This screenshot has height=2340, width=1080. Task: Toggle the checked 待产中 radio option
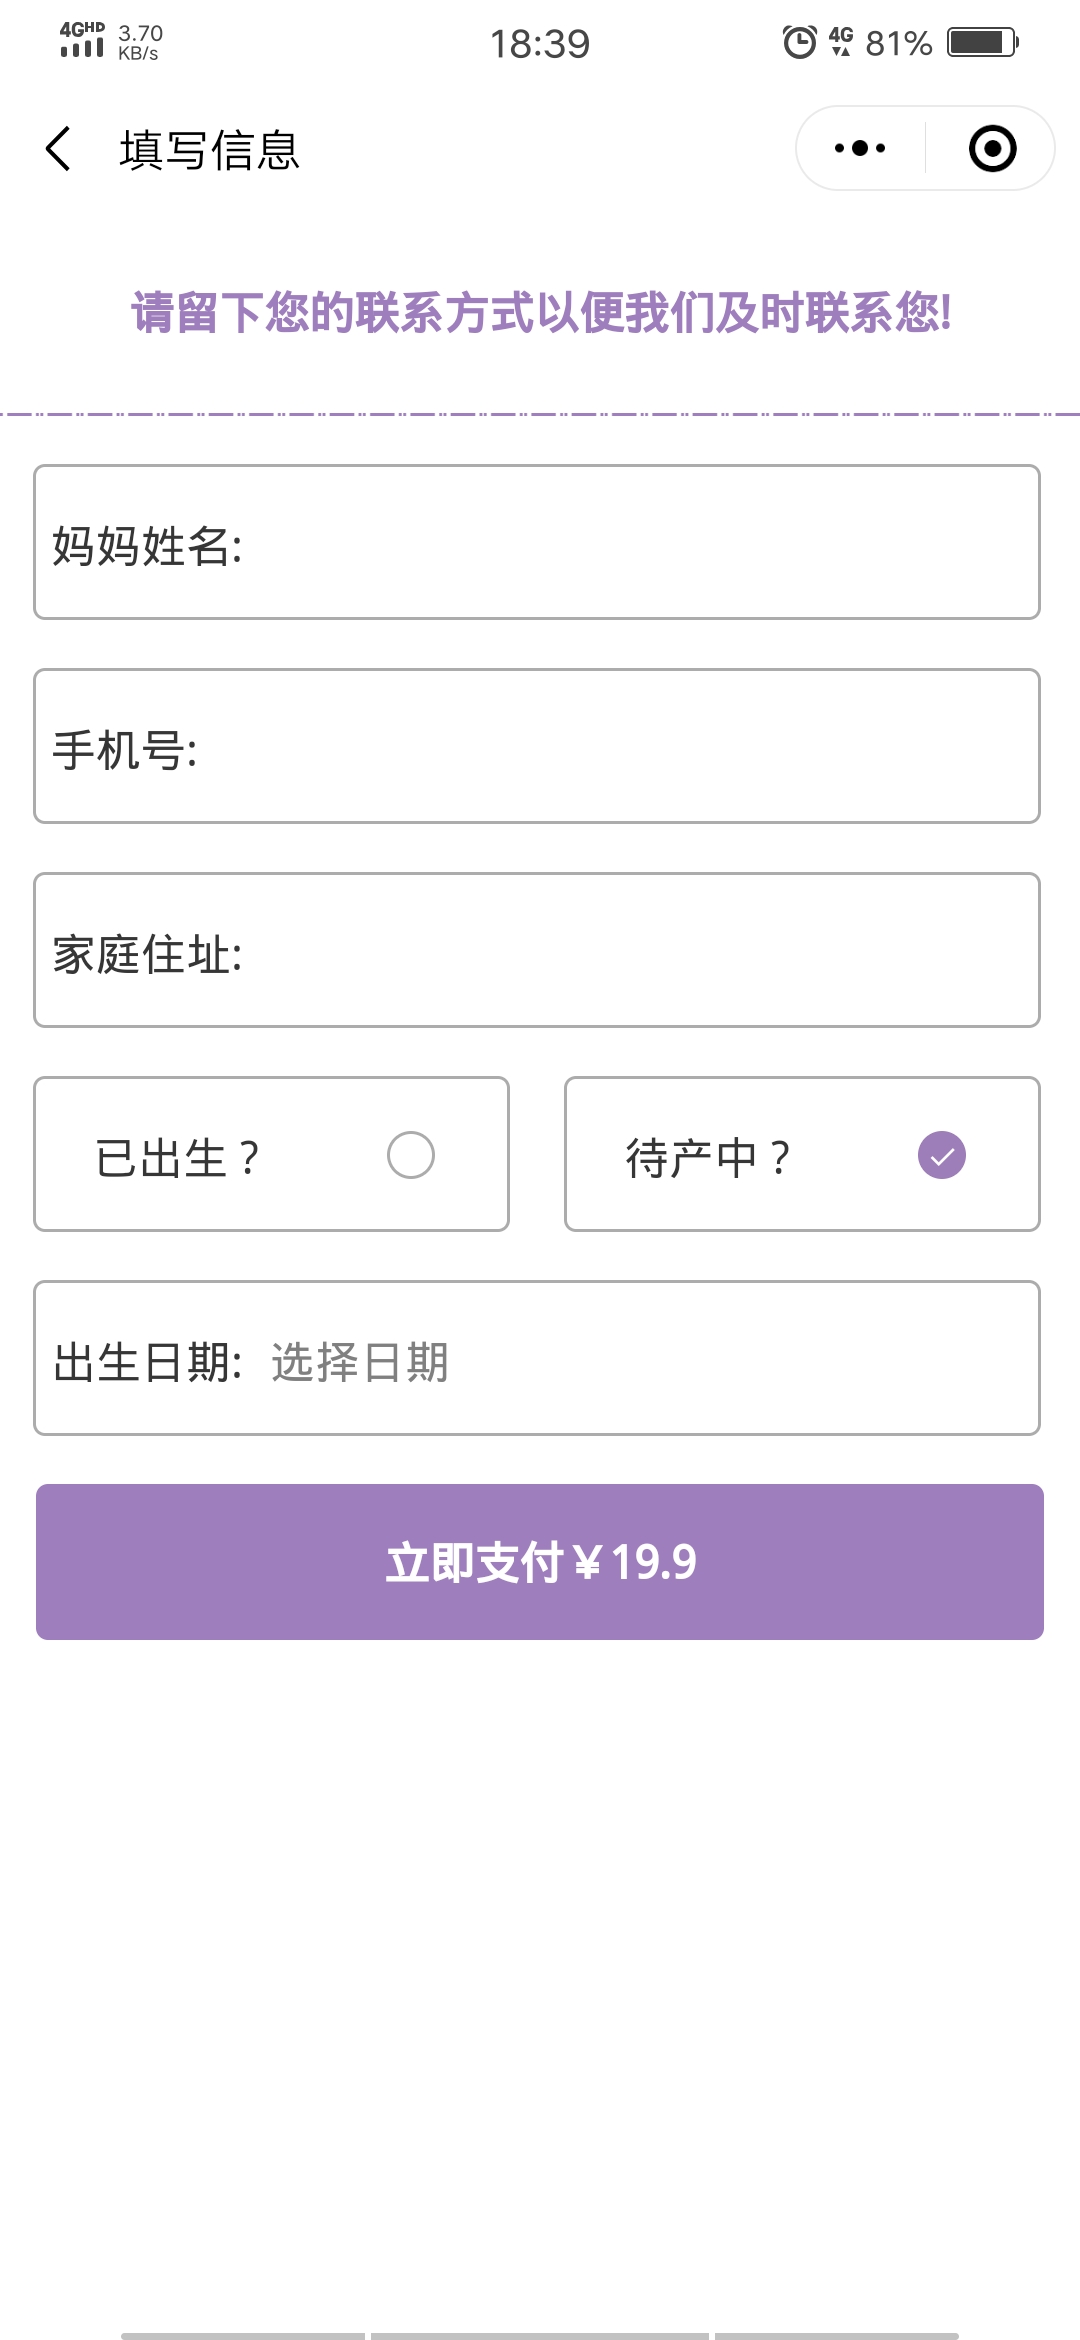pos(941,1155)
